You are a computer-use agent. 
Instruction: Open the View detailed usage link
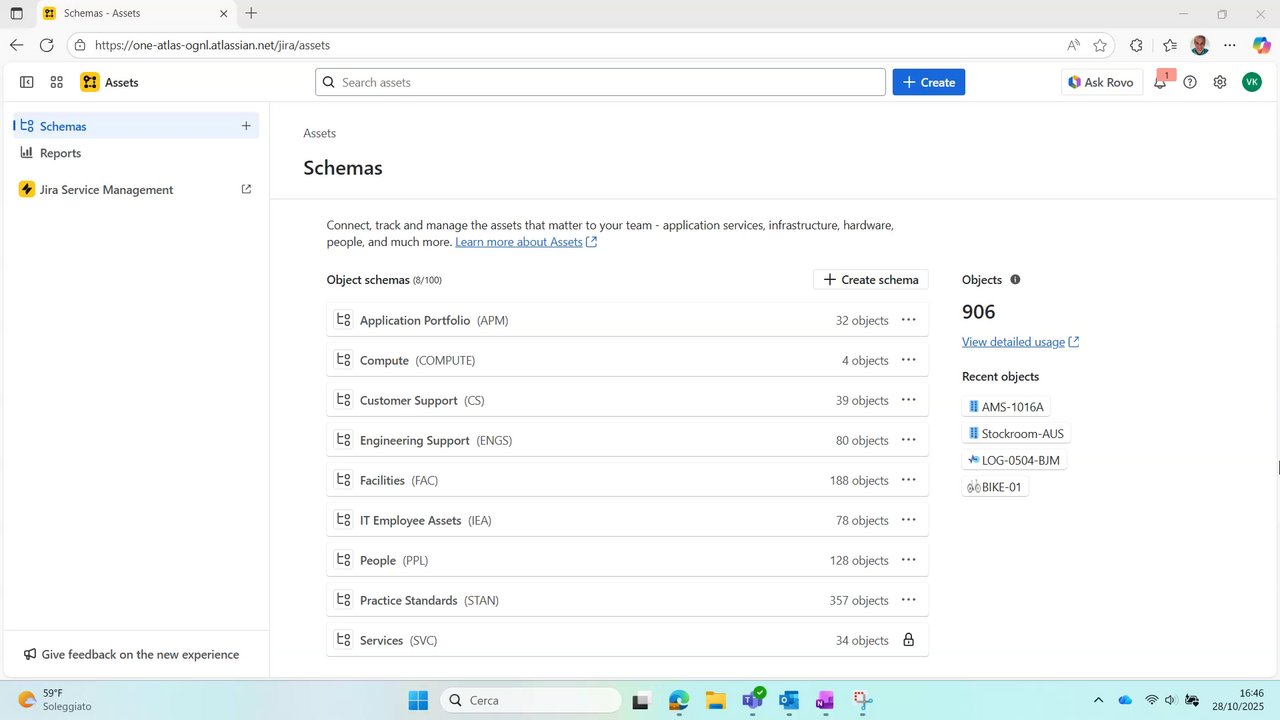point(1020,342)
